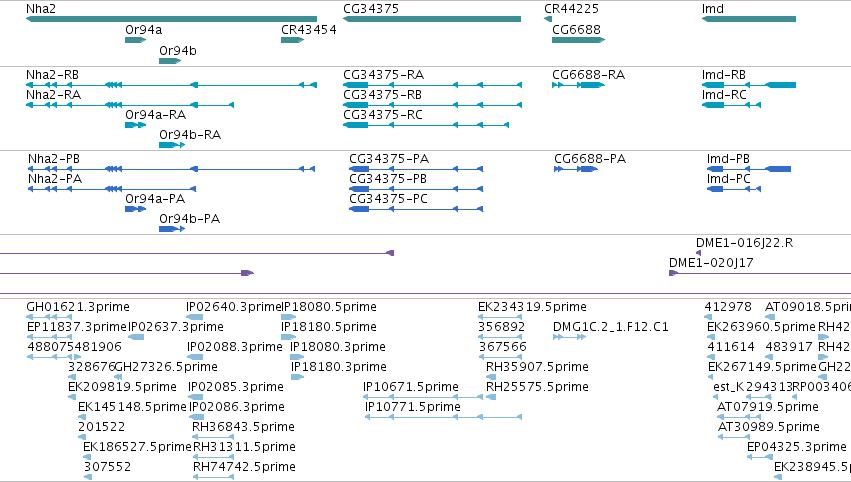Select the CG34375-RC transcript track
Image resolution: width=851 pixels, height=482 pixels.
click(426, 125)
